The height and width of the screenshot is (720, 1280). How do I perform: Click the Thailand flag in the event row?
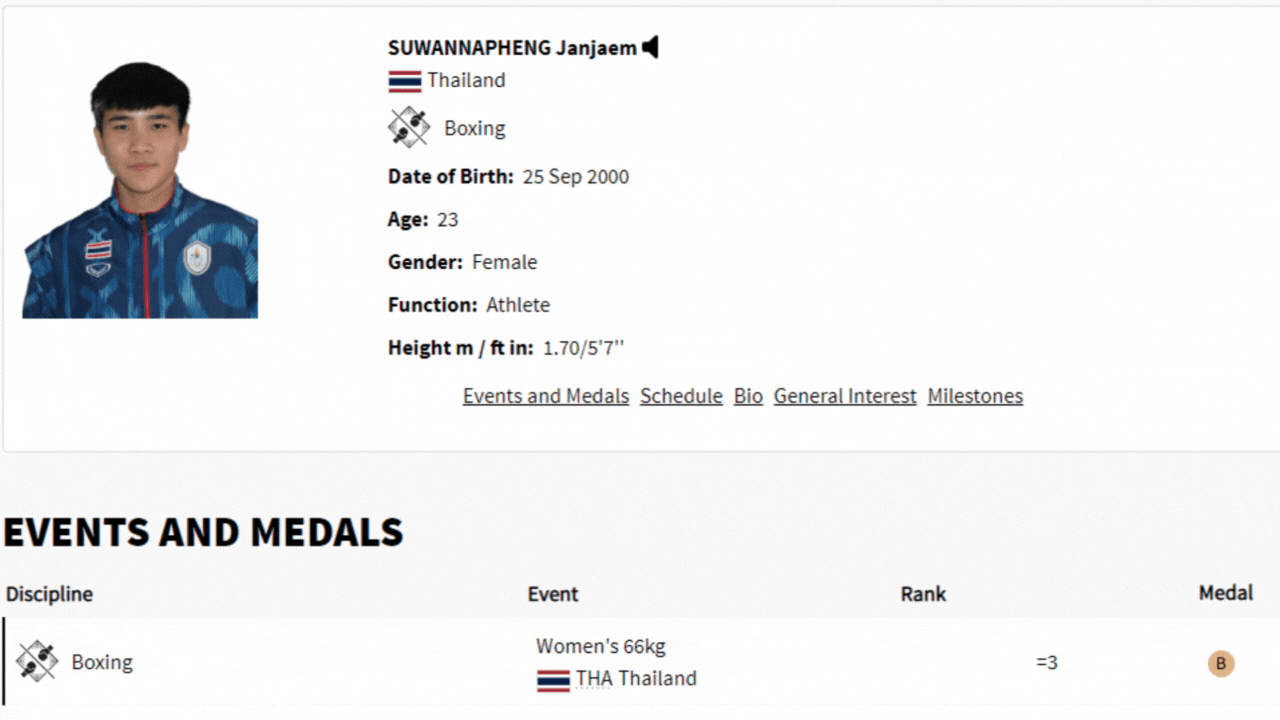click(x=553, y=680)
